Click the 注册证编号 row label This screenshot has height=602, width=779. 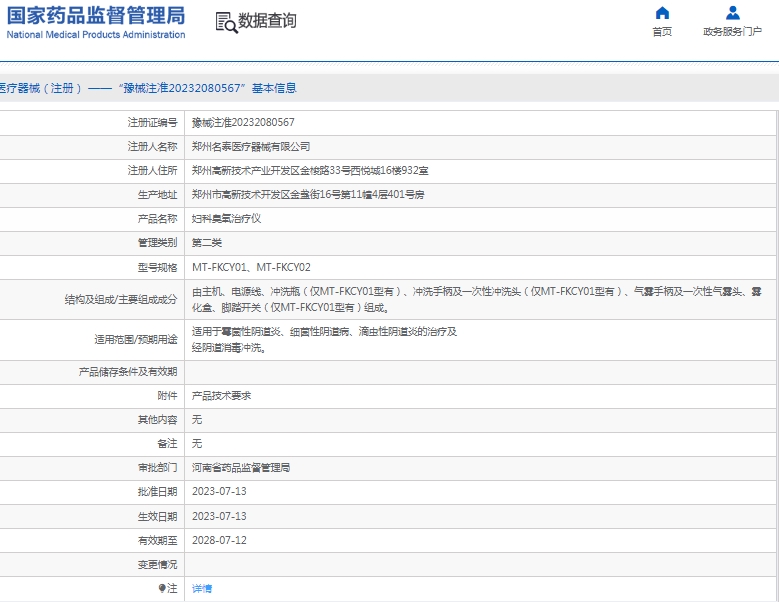point(153,122)
